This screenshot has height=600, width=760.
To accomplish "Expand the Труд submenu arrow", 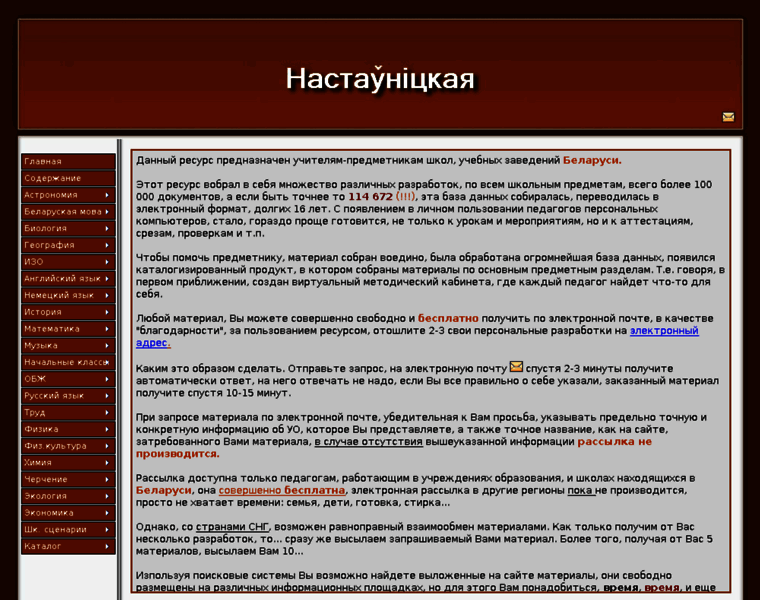I will click(x=107, y=412).
